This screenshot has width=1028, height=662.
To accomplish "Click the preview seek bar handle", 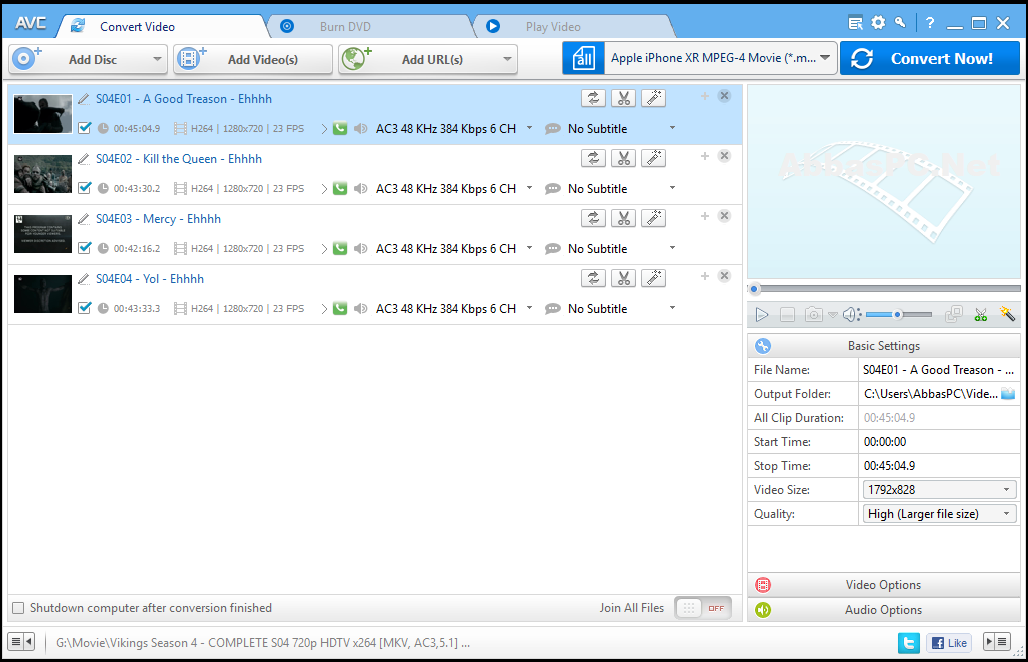I will tap(755, 288).
